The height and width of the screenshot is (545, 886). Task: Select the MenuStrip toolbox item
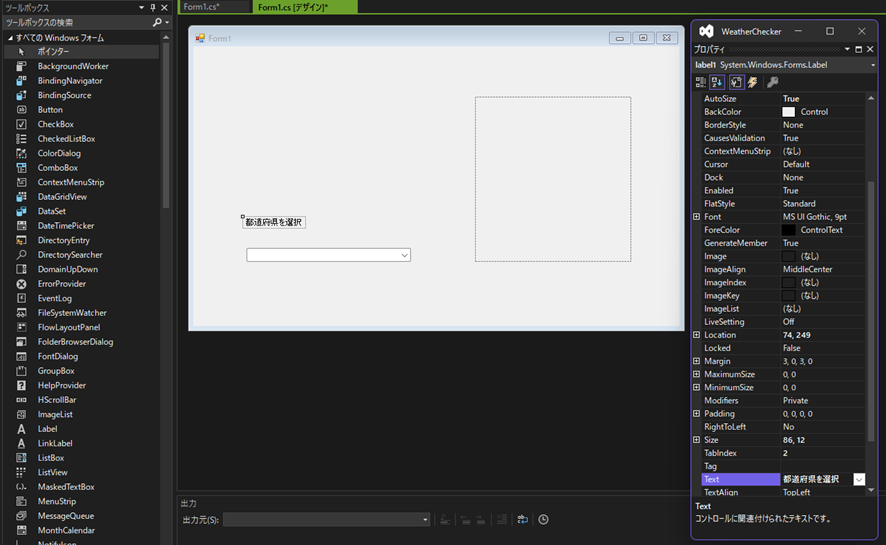tap(57, 502)
